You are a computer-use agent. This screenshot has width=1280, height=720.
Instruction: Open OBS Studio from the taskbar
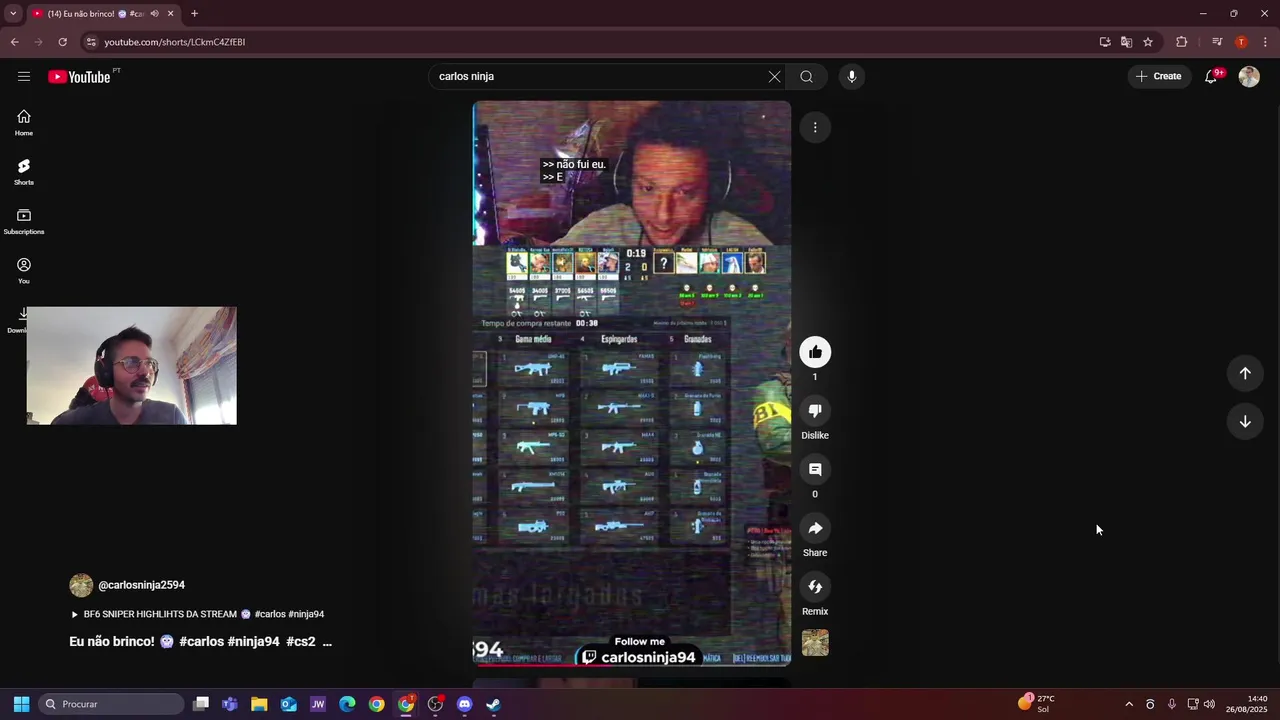435,704
